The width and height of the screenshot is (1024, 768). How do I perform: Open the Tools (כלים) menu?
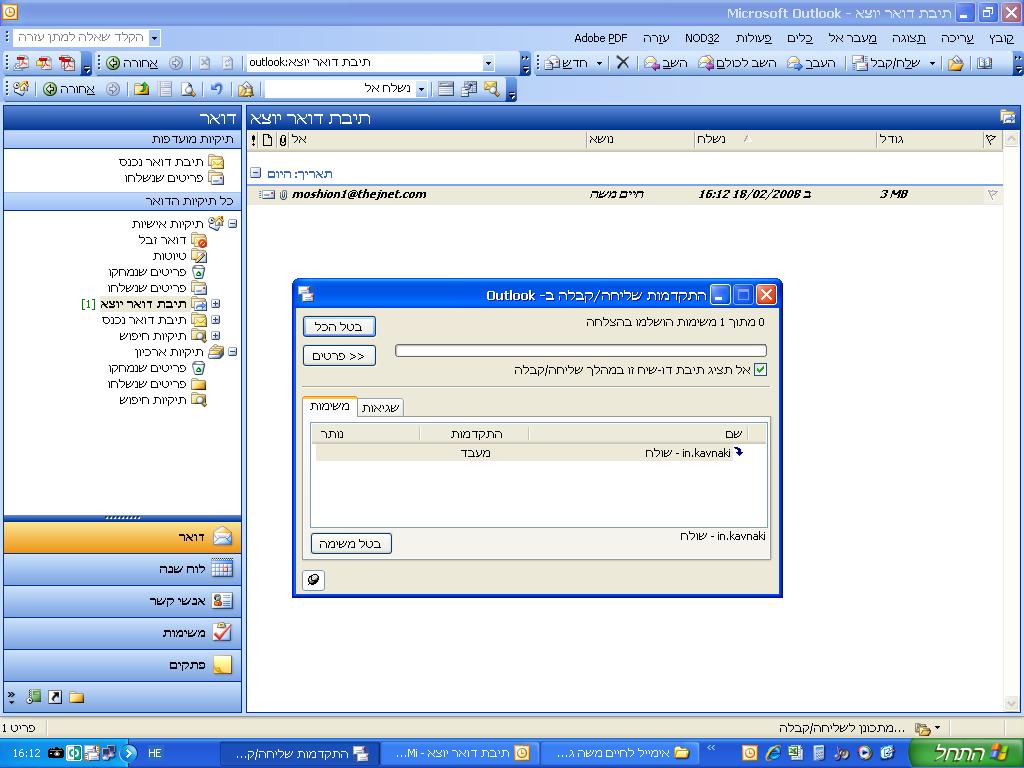coord(800,38)
